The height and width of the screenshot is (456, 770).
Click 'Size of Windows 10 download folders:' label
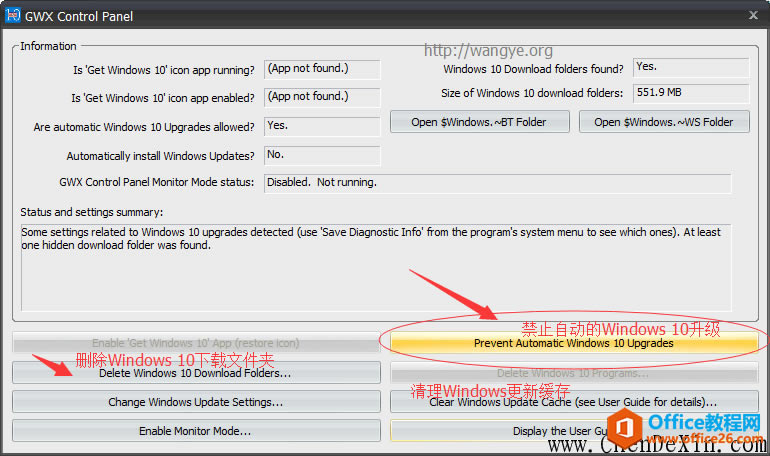pos(532,93)
